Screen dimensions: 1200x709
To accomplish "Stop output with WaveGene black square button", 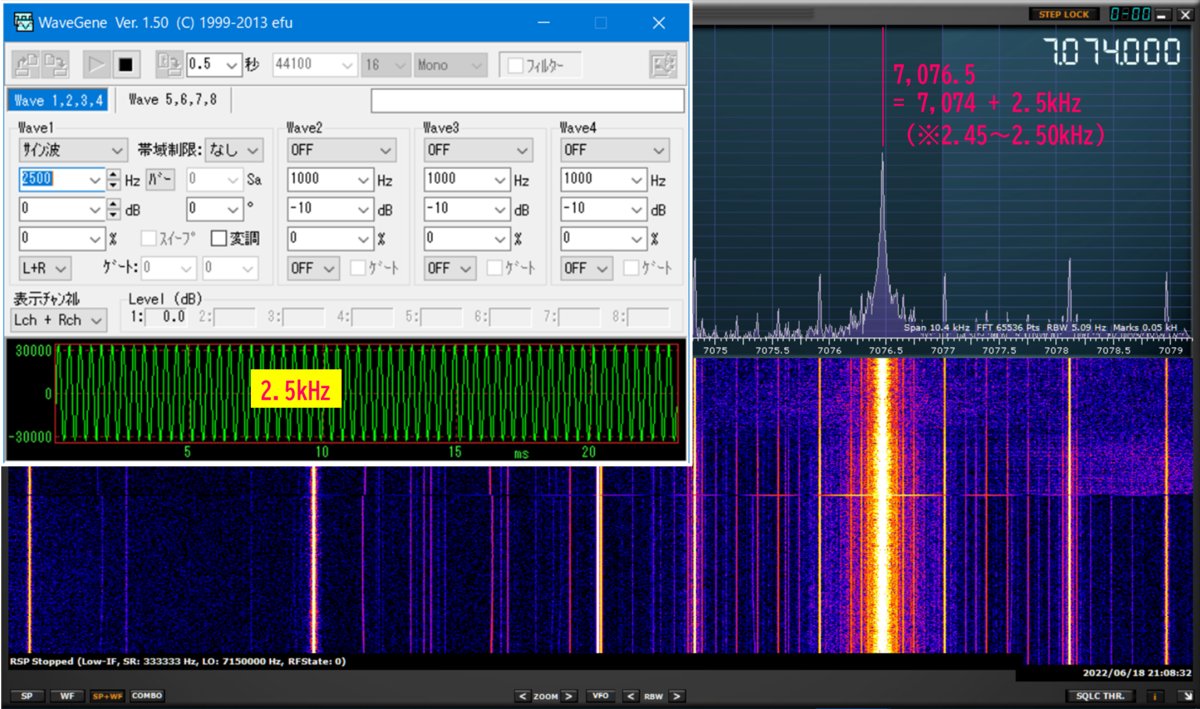I will click(x=125, y=65).
